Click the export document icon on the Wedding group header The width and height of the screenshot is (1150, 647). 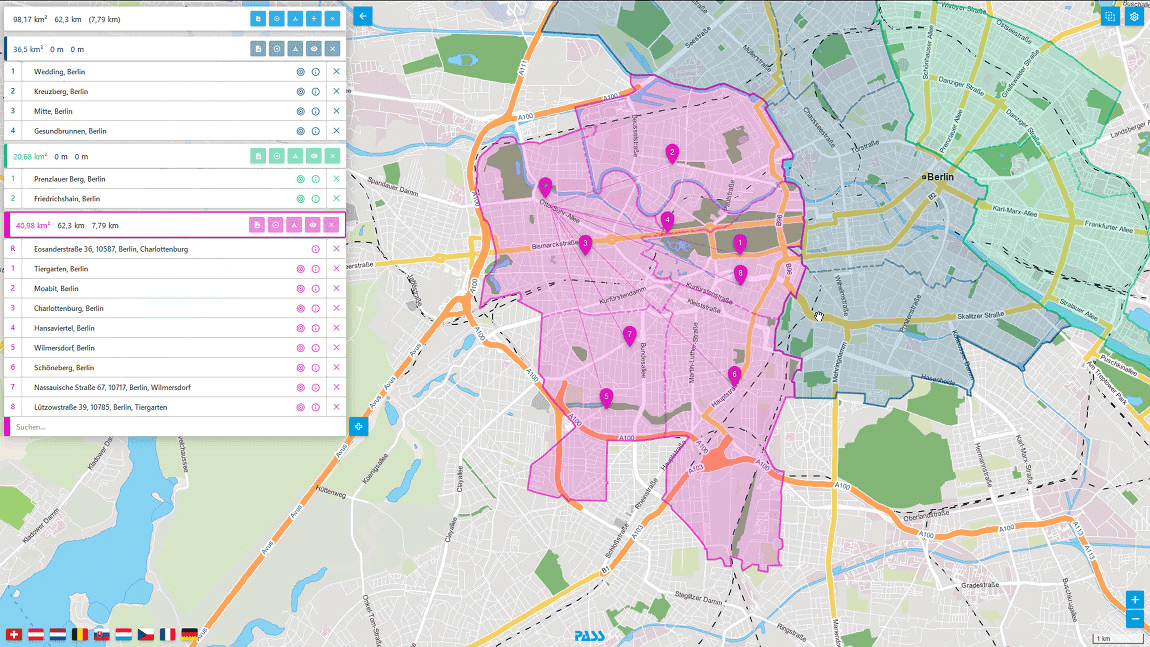point(257,47)
